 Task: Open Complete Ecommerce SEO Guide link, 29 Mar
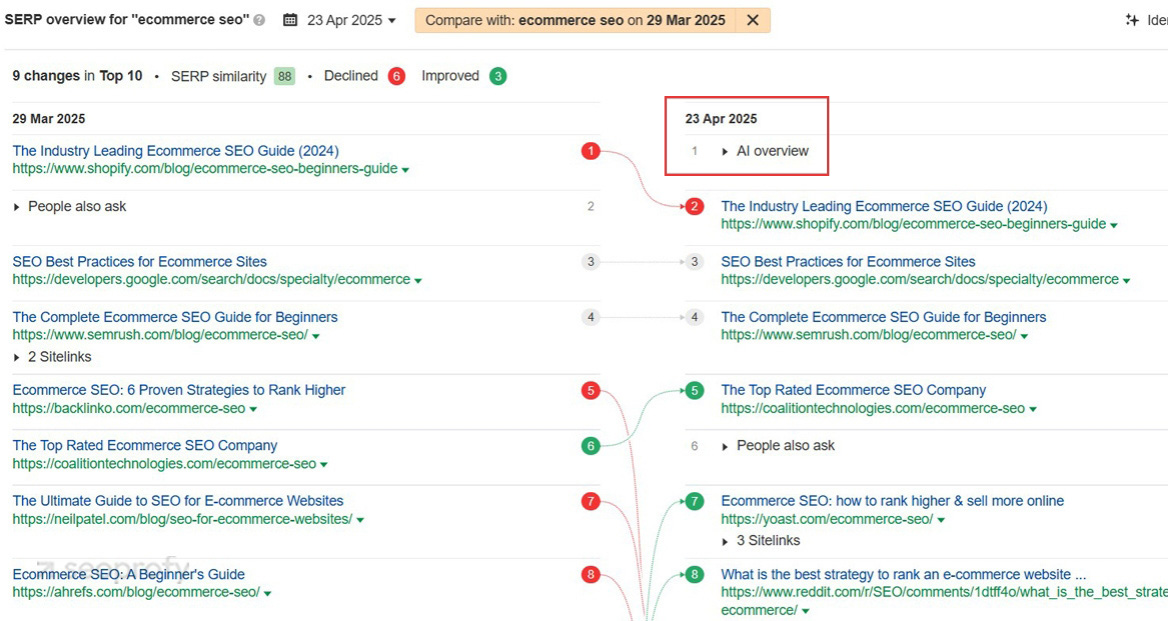pyautogui.click(x=175, y=317)
